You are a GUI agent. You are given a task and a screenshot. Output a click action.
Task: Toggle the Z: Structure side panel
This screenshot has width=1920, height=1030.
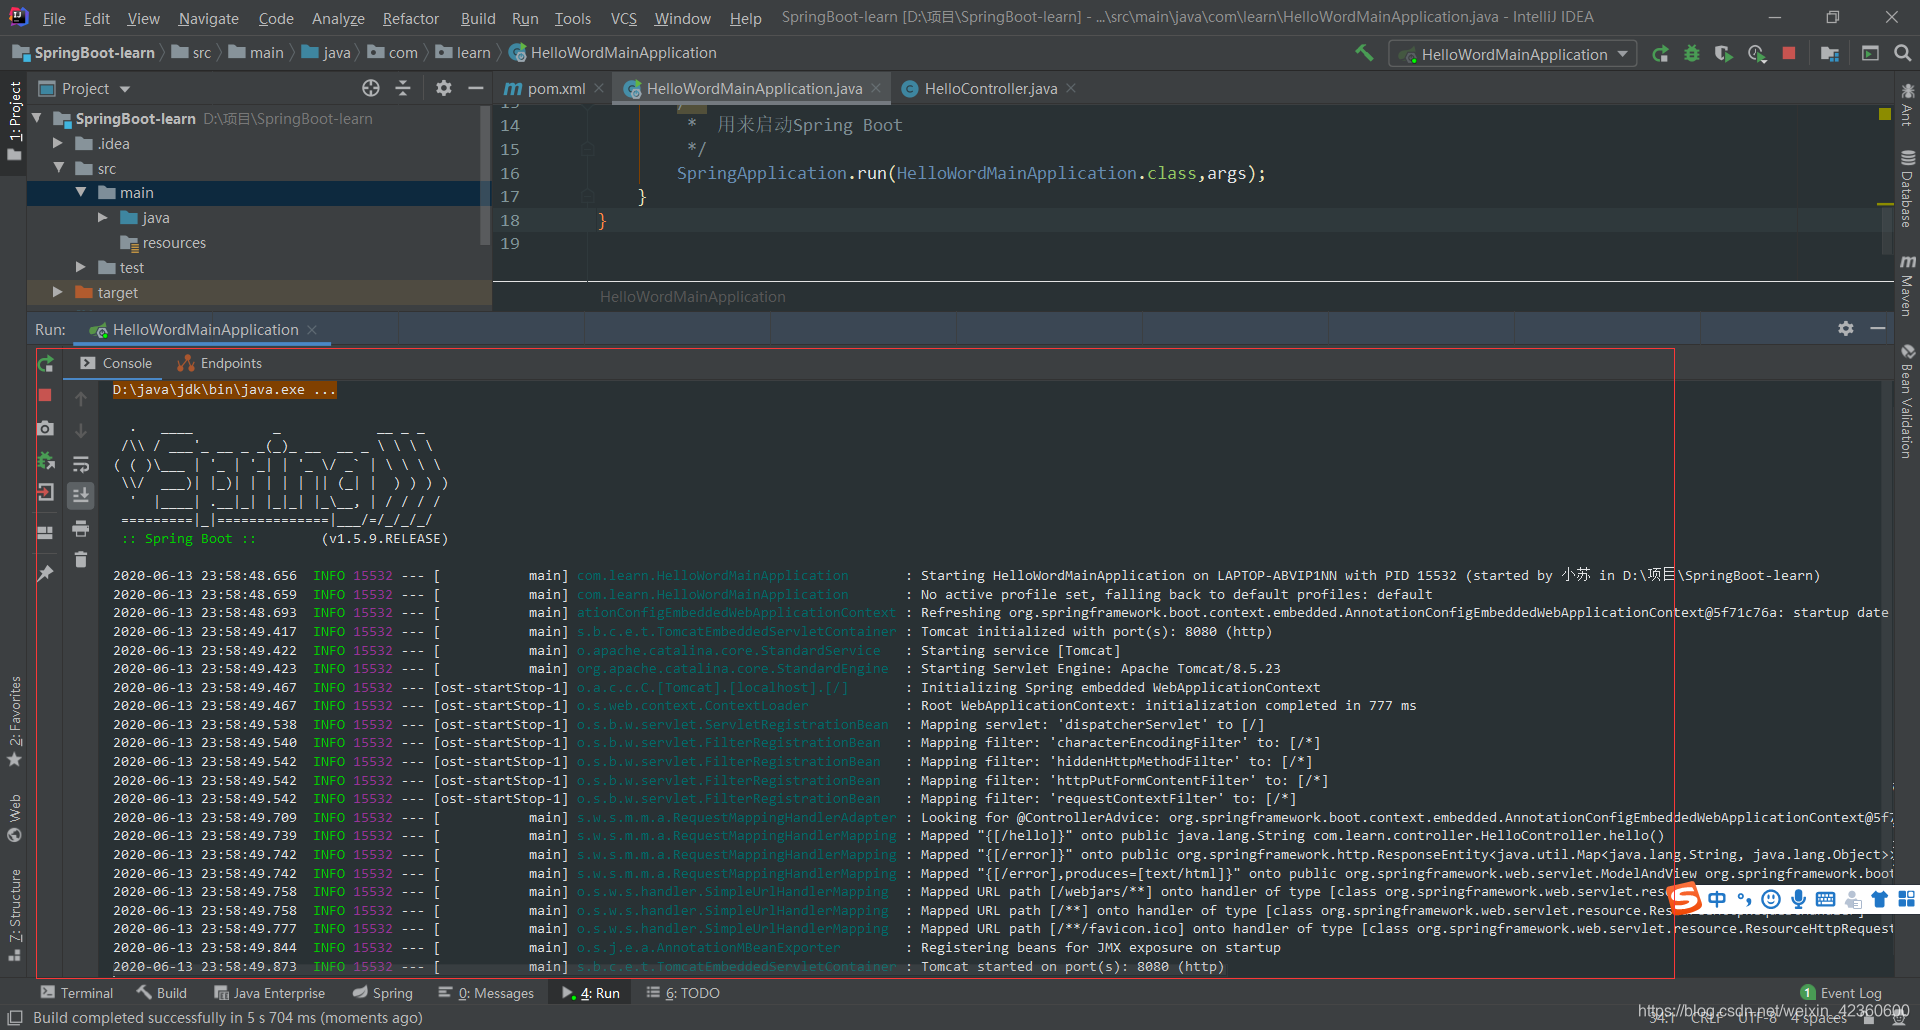click(x=14, y=915)
